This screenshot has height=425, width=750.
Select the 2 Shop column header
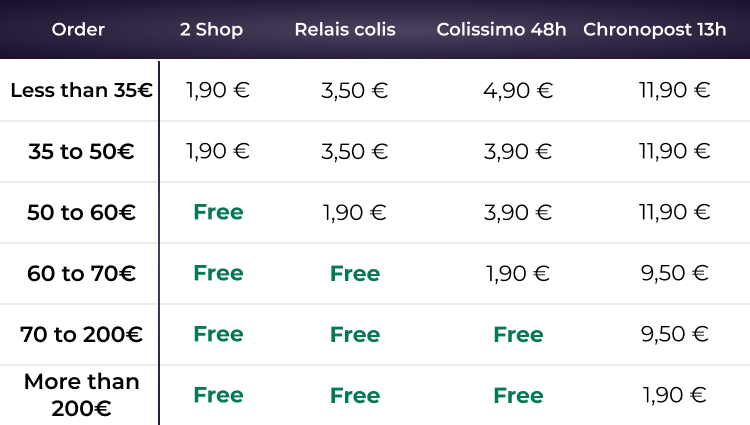(x=211, y=29)
